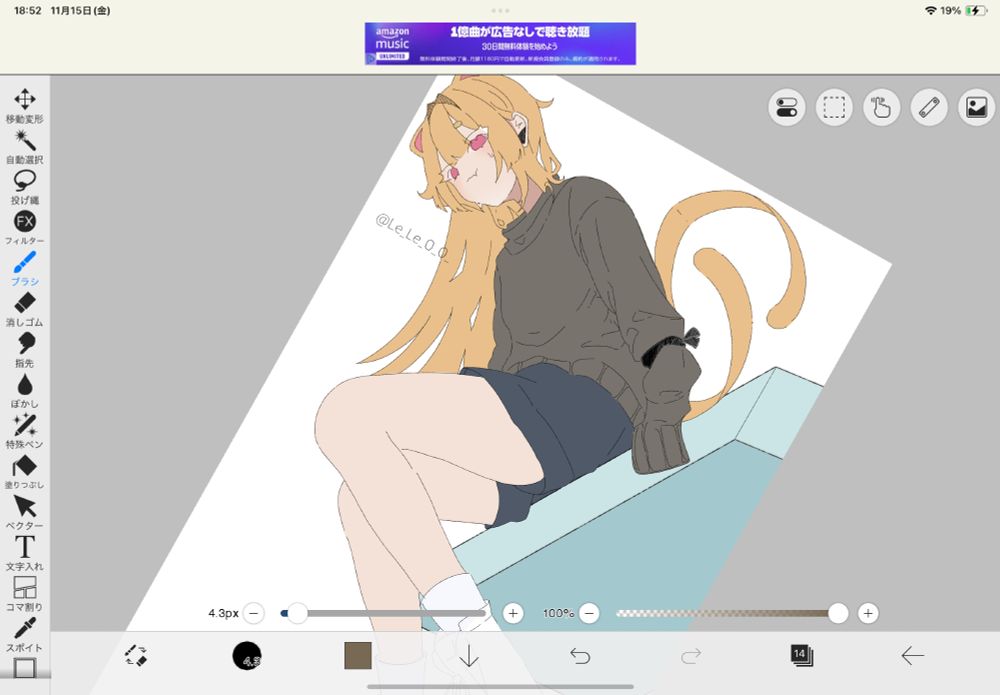
Task: Select the Canvas tool at toolbar bottom
Action: pyautogui.click(x=25, y=668)
